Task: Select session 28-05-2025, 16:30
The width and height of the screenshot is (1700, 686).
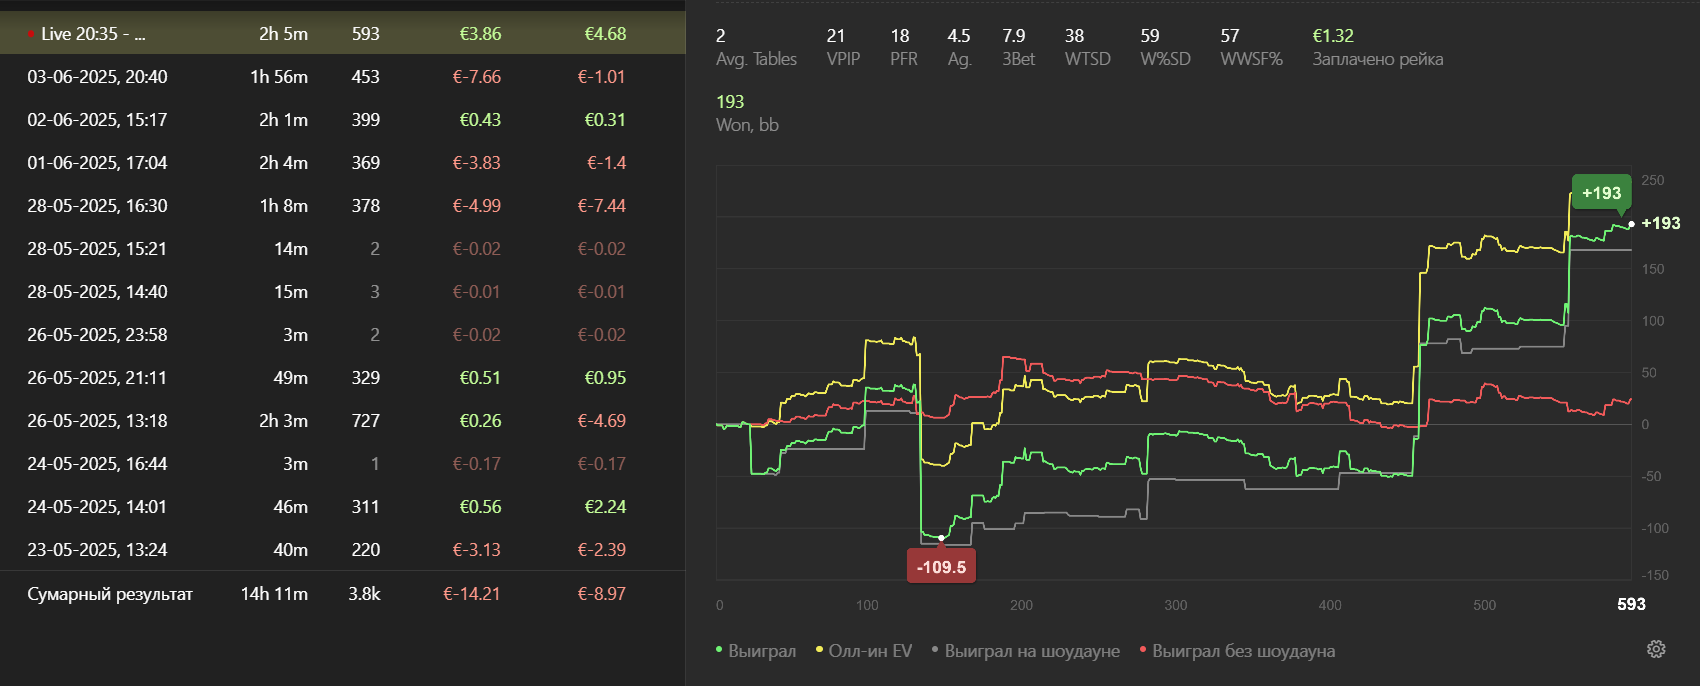Action: coord(343,205)
